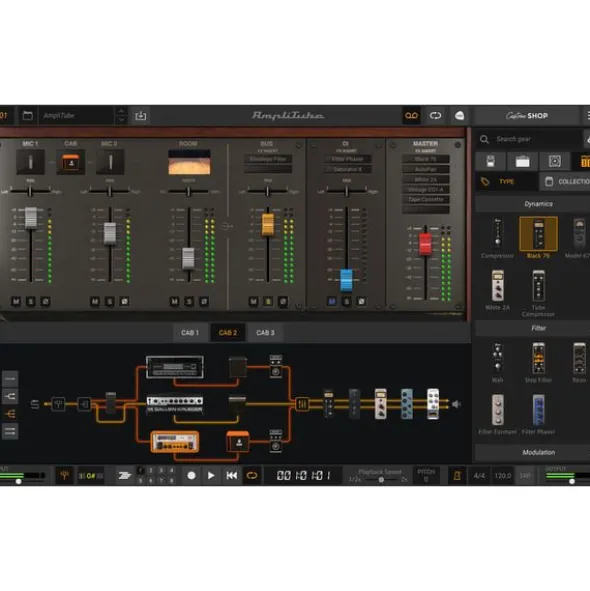The image size is (590, 591).
Task: Open the preset browser folder icon
Action: point(28,116)
